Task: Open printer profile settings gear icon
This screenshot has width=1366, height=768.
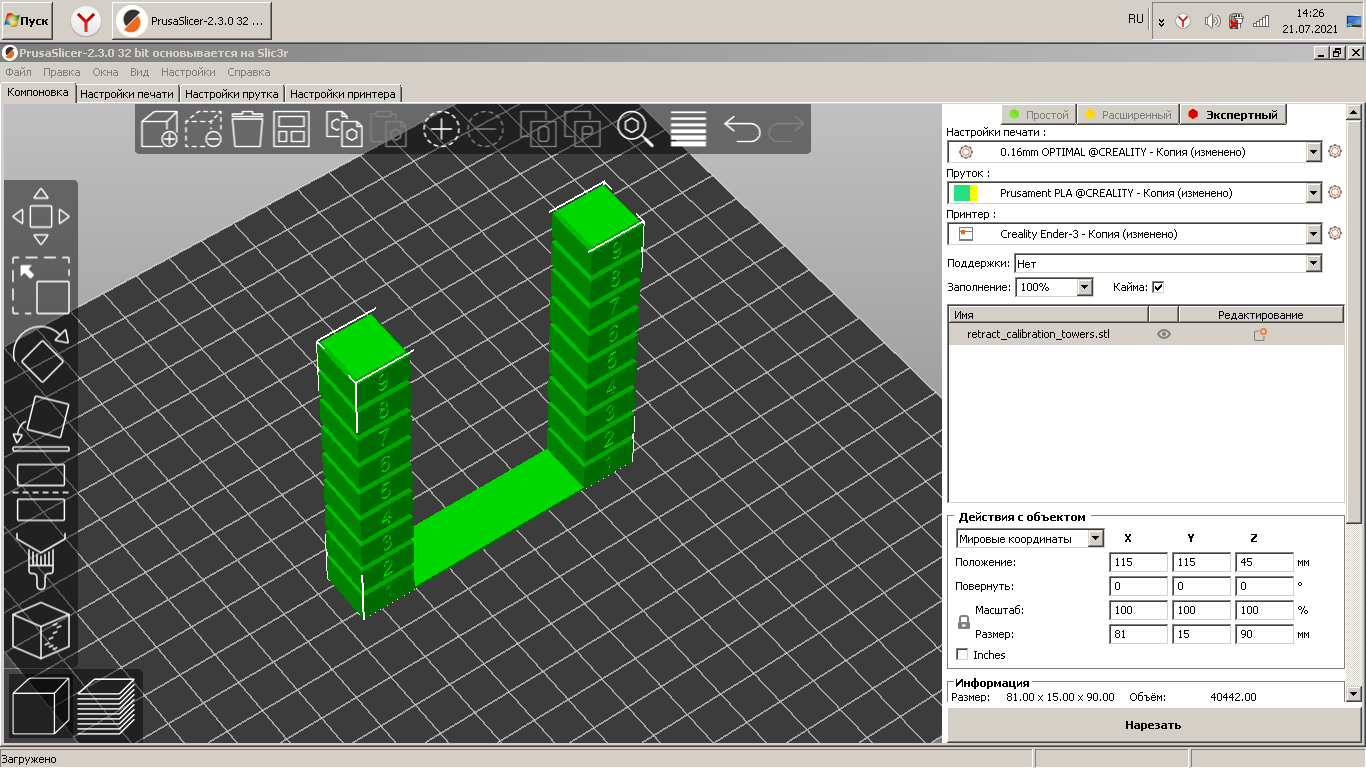Action: click(1334, 234)
